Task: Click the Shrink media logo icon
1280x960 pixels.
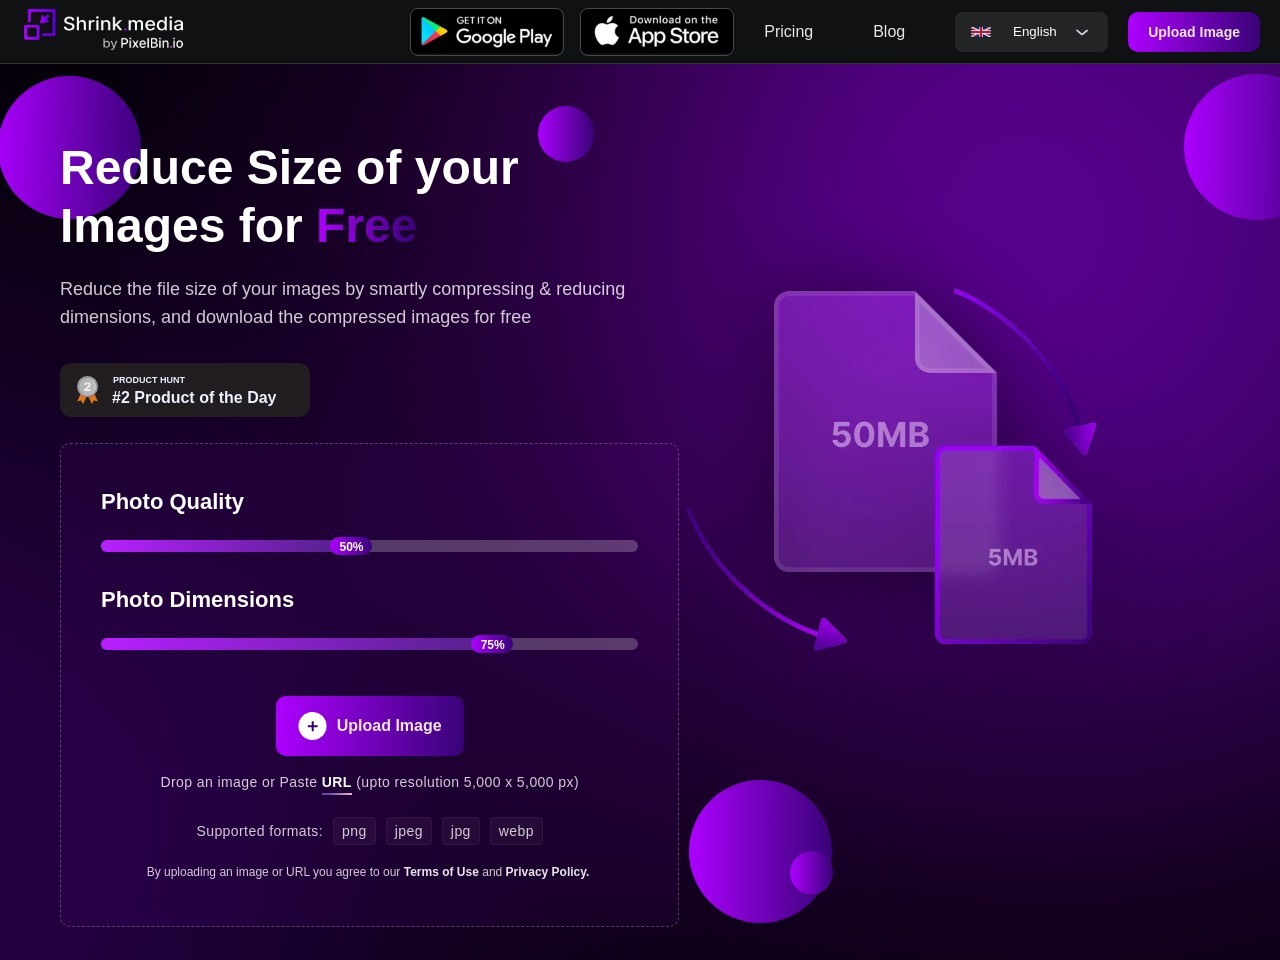Action: [x=40, y=24]
